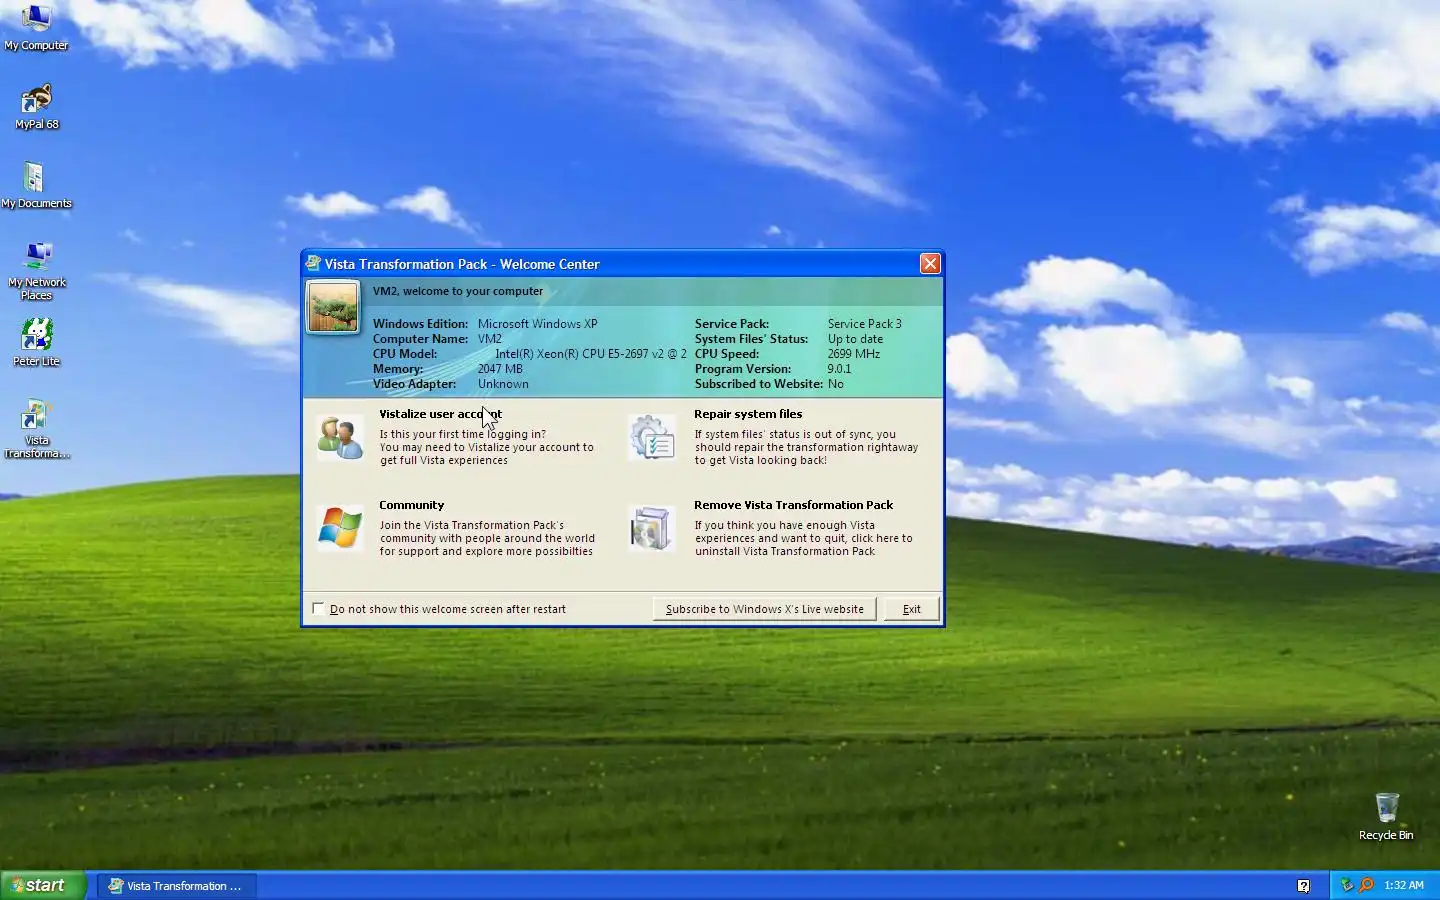Click the Repair system files checklist icon
The image size is (1440, 900).
(652, 438)
